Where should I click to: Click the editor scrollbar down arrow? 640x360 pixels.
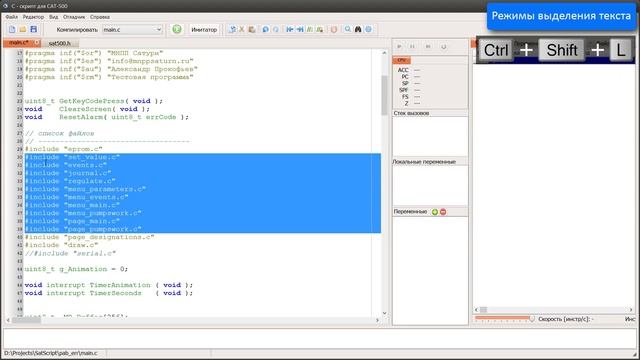[384, 313]
